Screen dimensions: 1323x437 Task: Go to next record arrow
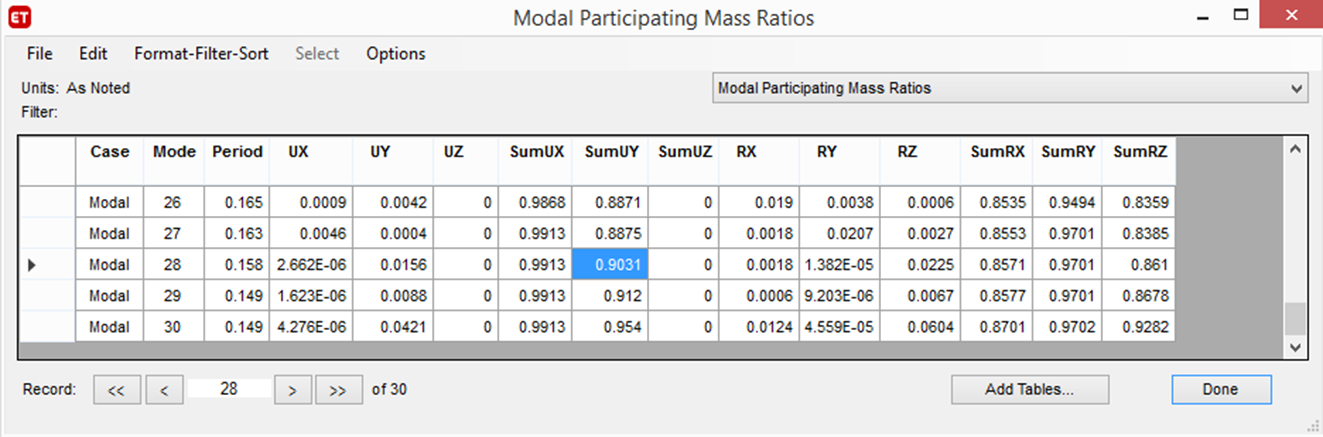pyautogui.click(x=292, y=390)
